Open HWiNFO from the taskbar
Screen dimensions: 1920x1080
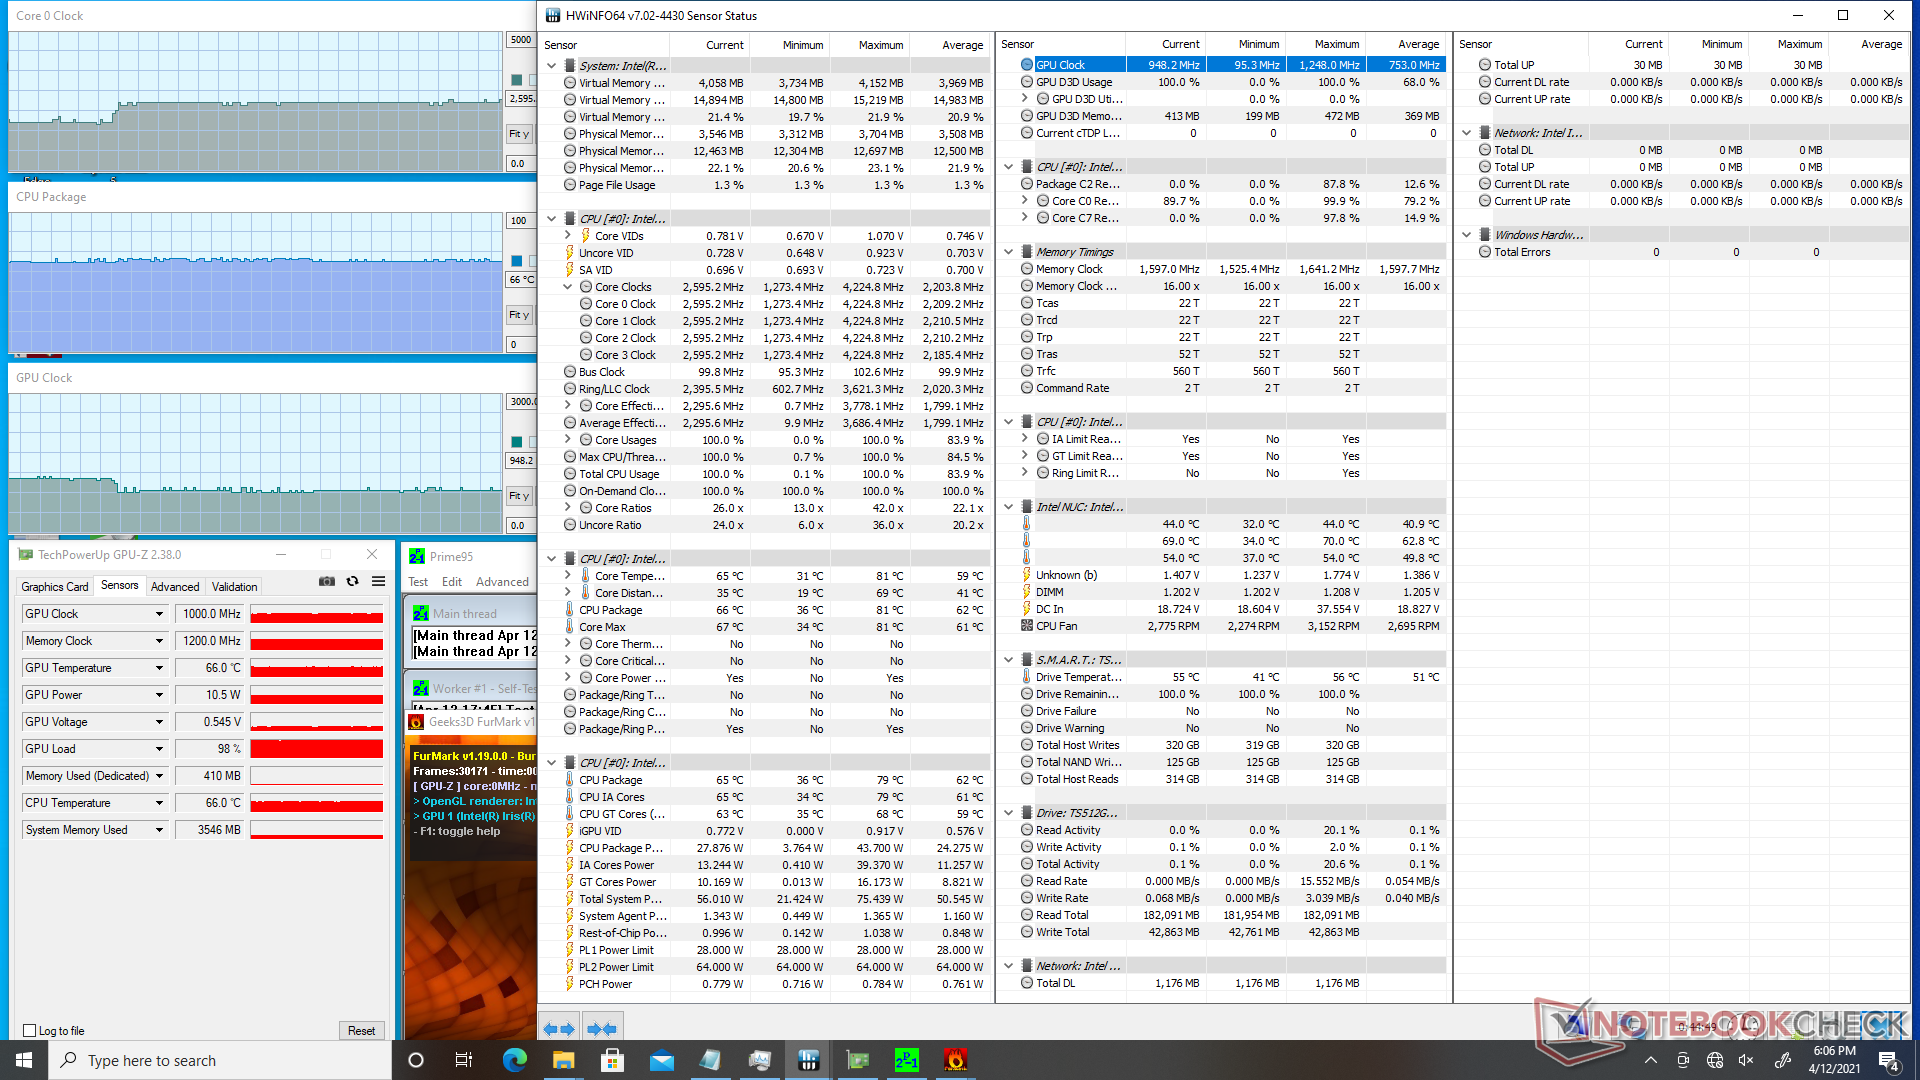(x=809, y=1060)
